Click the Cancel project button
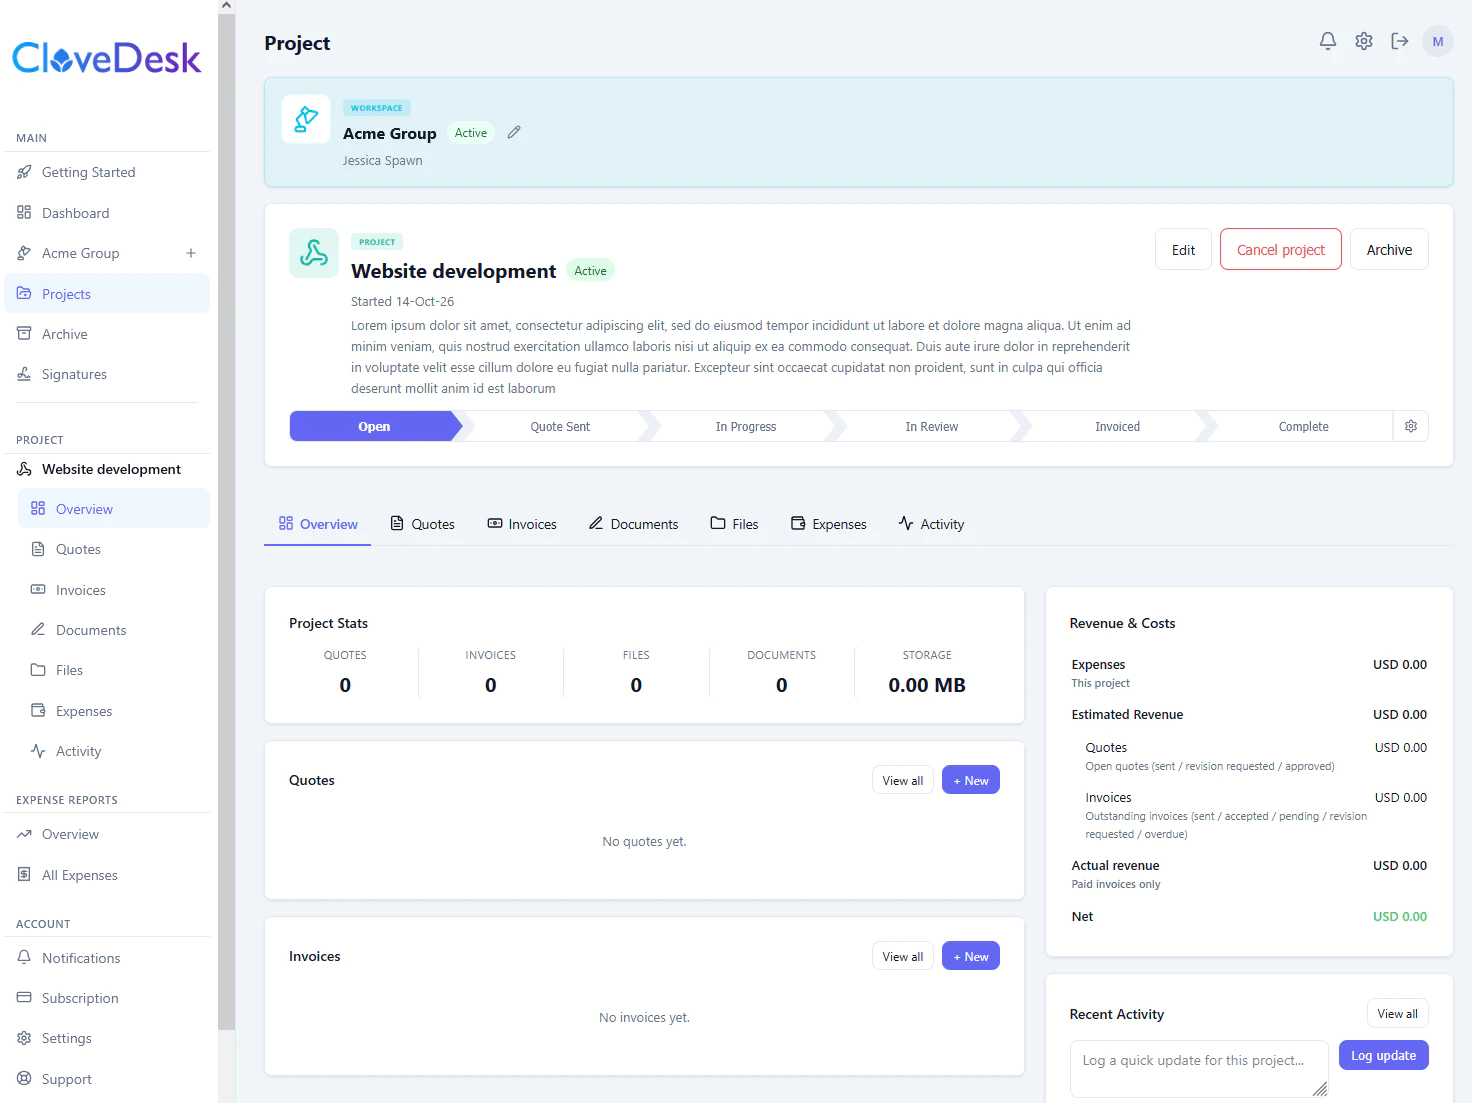The height and width of the screenshot is (1103, 1472). coord(1281,250)
